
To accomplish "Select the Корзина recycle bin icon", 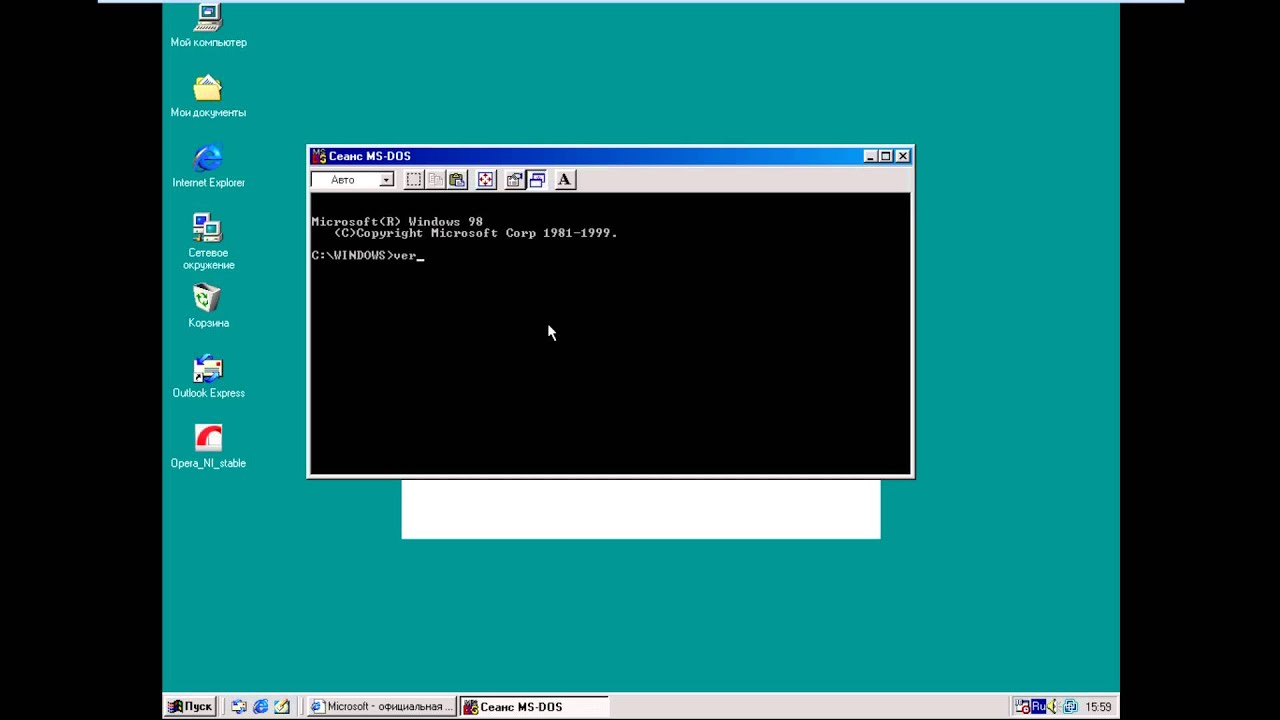I will tap(208, 306).
